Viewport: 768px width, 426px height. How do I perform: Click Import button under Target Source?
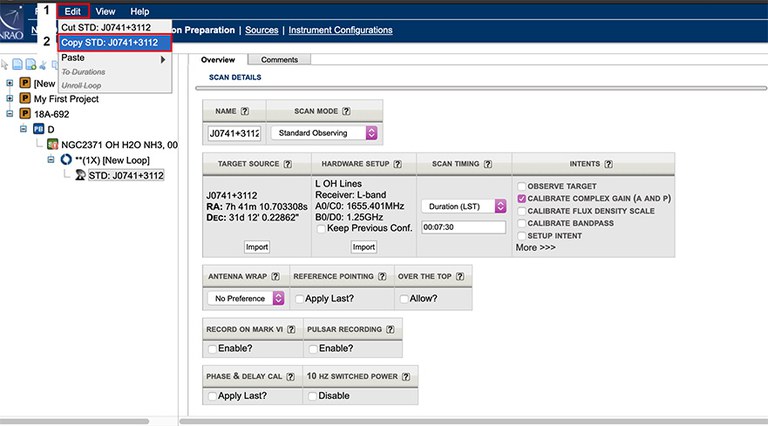click(257, 247)
